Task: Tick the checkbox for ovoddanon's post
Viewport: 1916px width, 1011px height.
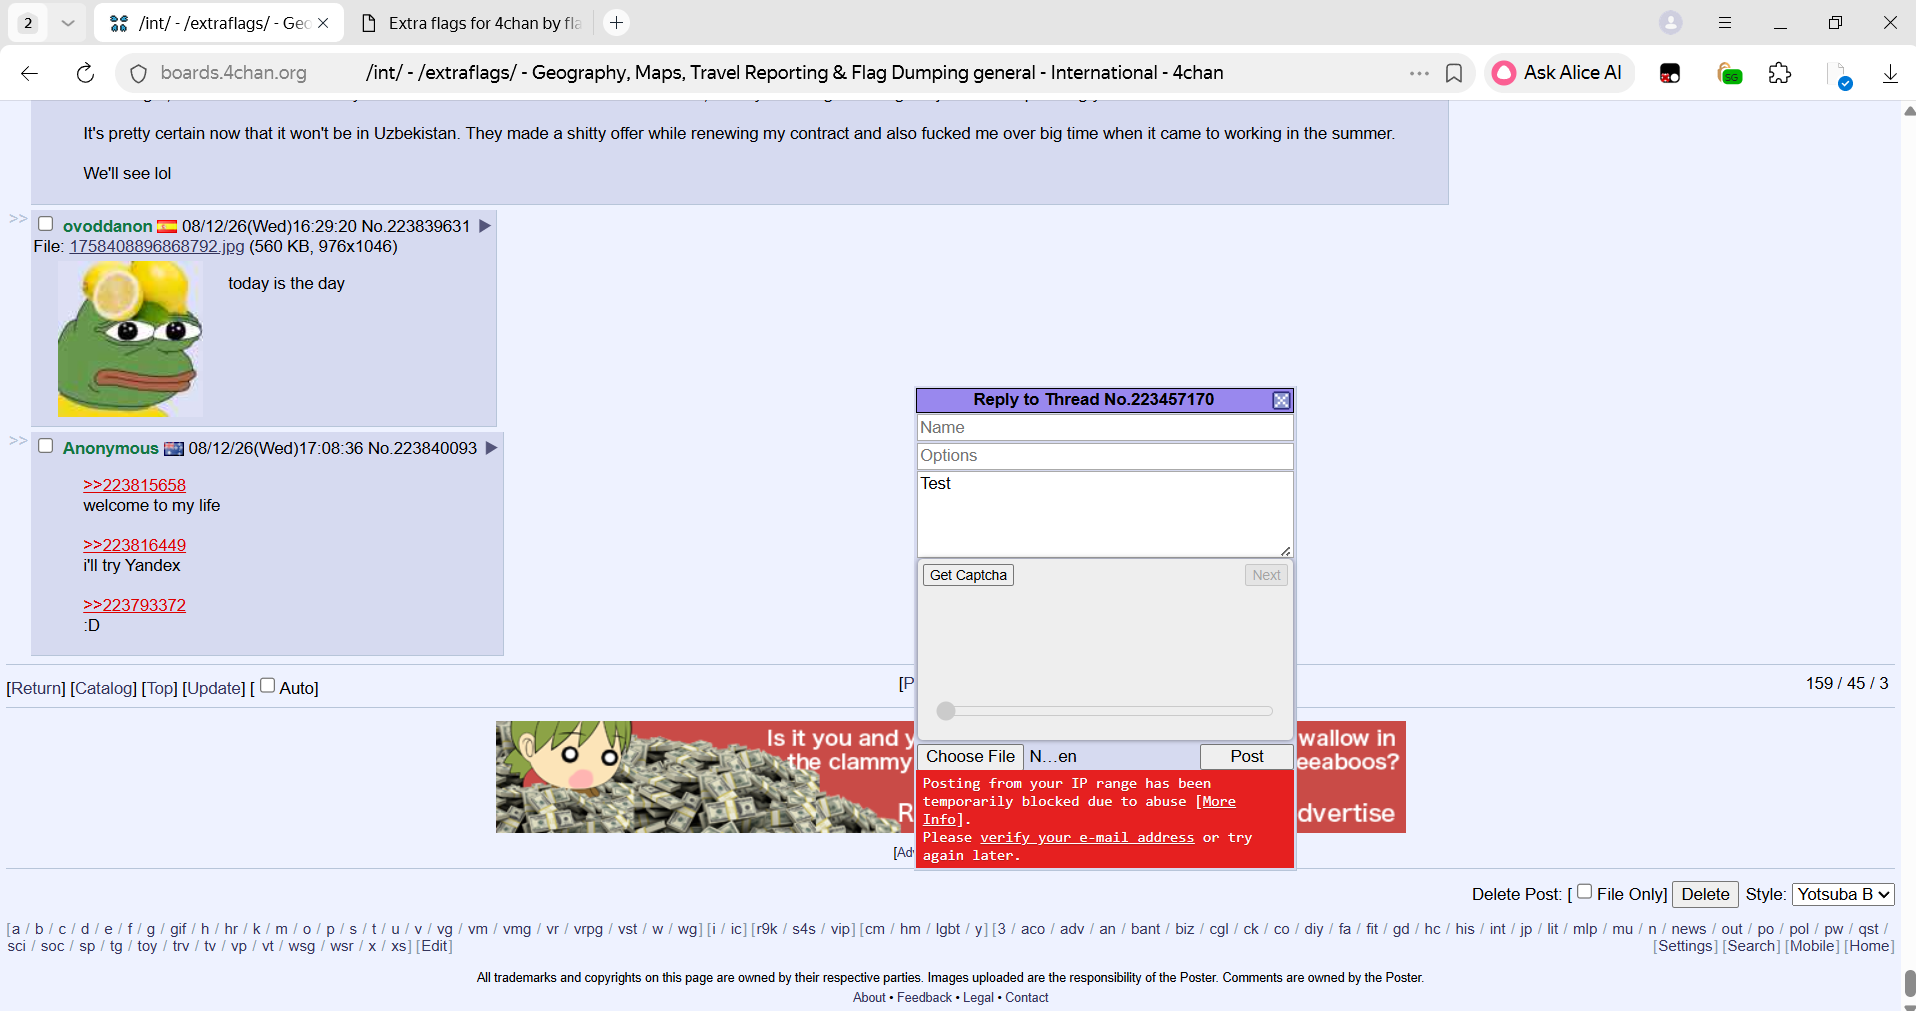Action: pyautogui.click(x=45, y=224)
